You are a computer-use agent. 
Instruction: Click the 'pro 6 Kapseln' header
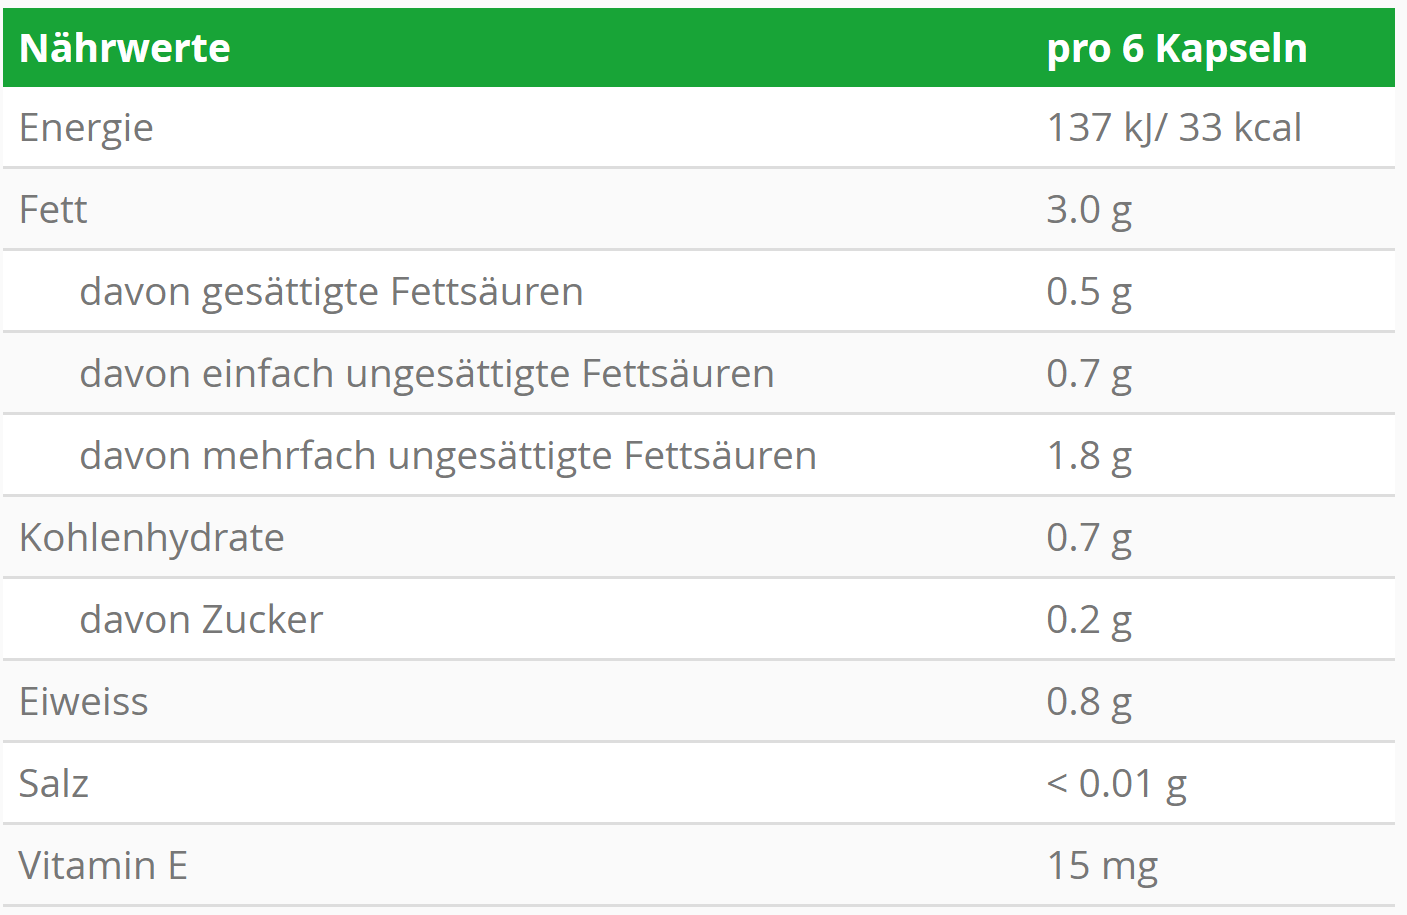click(1176, 48)
